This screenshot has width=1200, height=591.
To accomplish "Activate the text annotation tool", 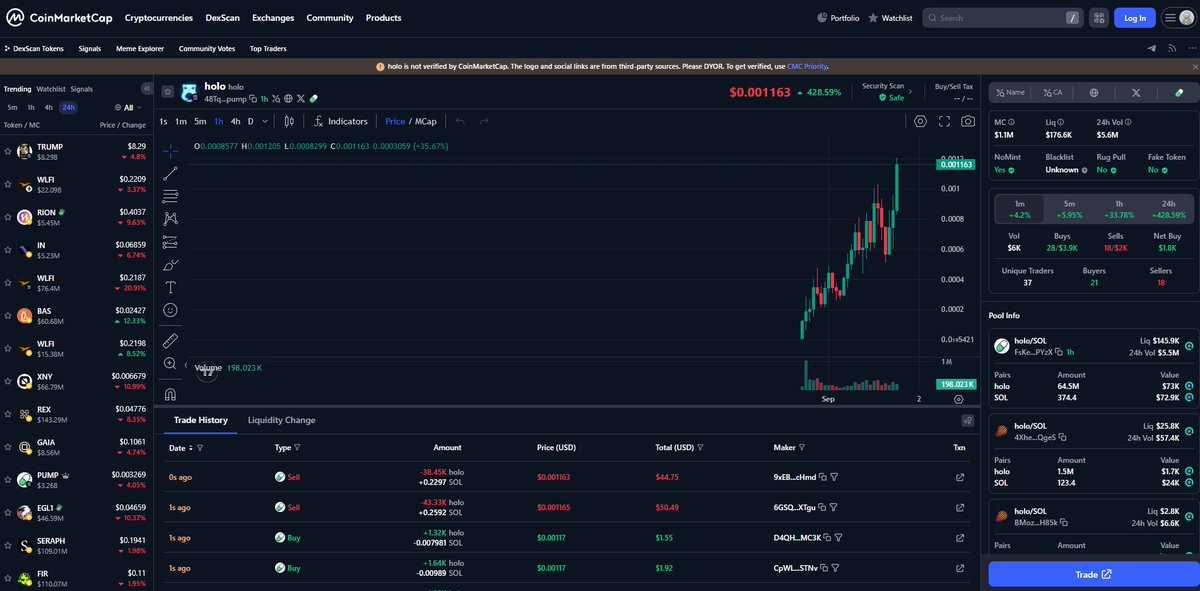I will point(170,288).
